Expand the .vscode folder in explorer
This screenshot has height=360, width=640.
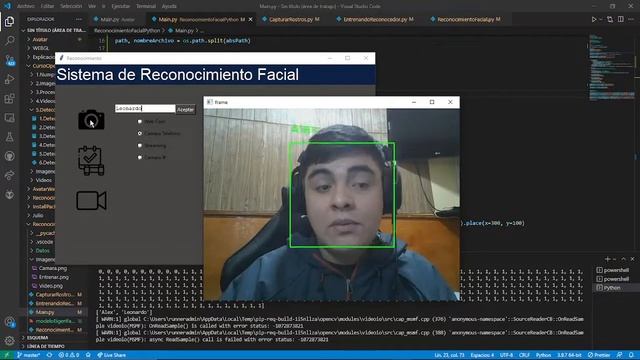point(44,242)
